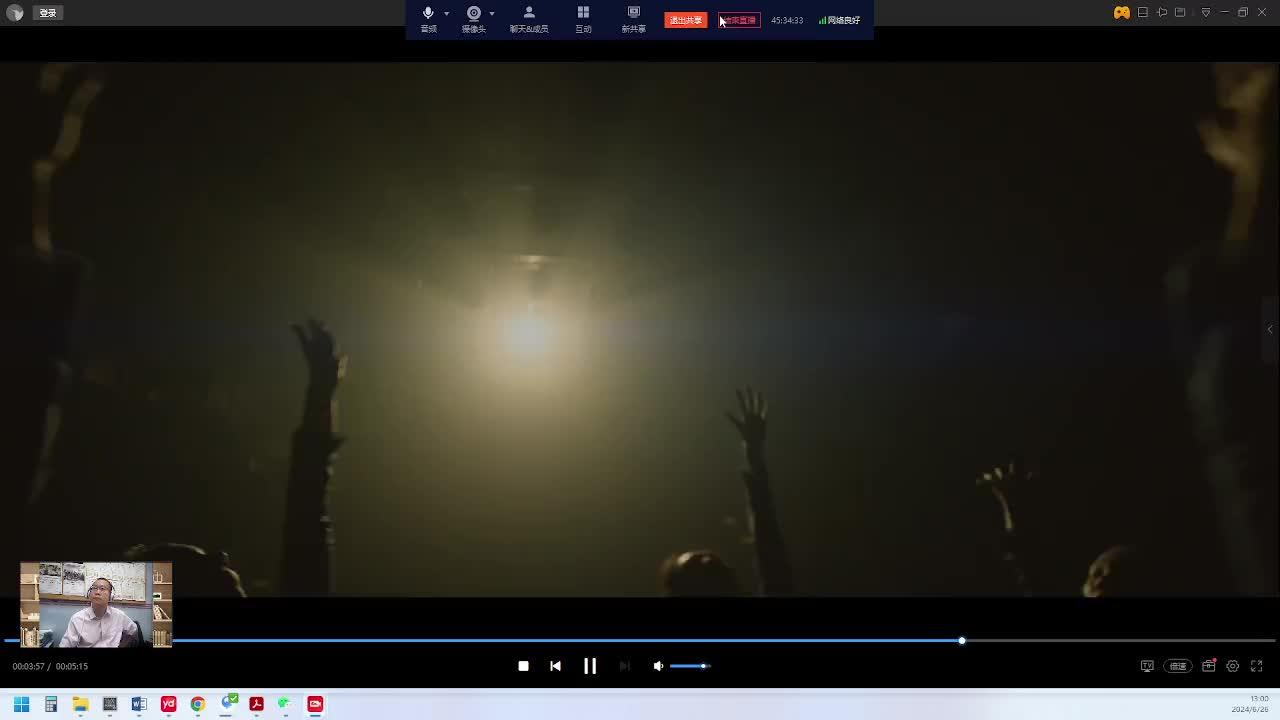Image resolution: width=1280 pixels, height=720 pixels.
Task: Open the toolbox icon with red dot
Action: (1209, 666)
